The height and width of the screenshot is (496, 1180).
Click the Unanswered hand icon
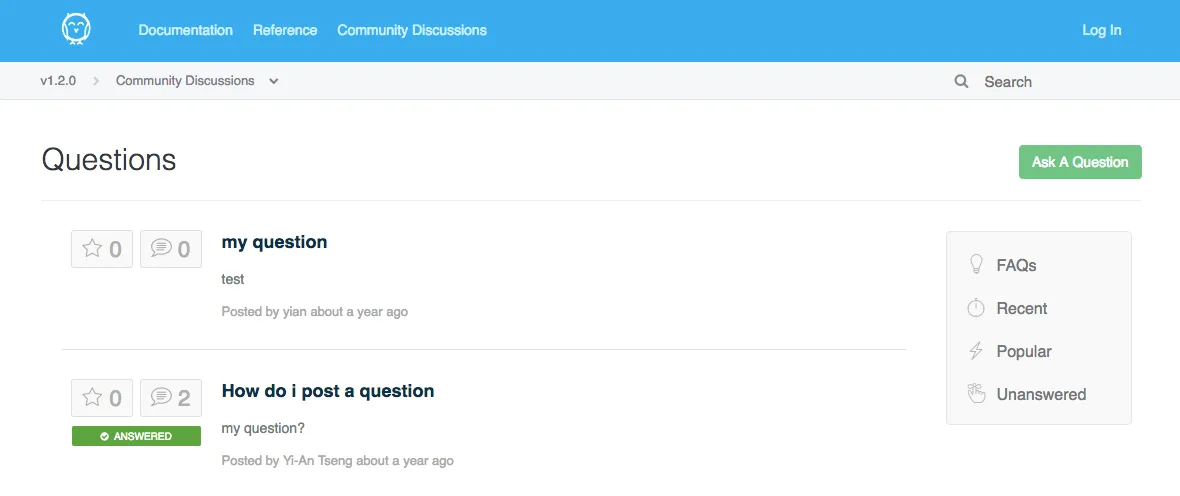click(976, 394)
